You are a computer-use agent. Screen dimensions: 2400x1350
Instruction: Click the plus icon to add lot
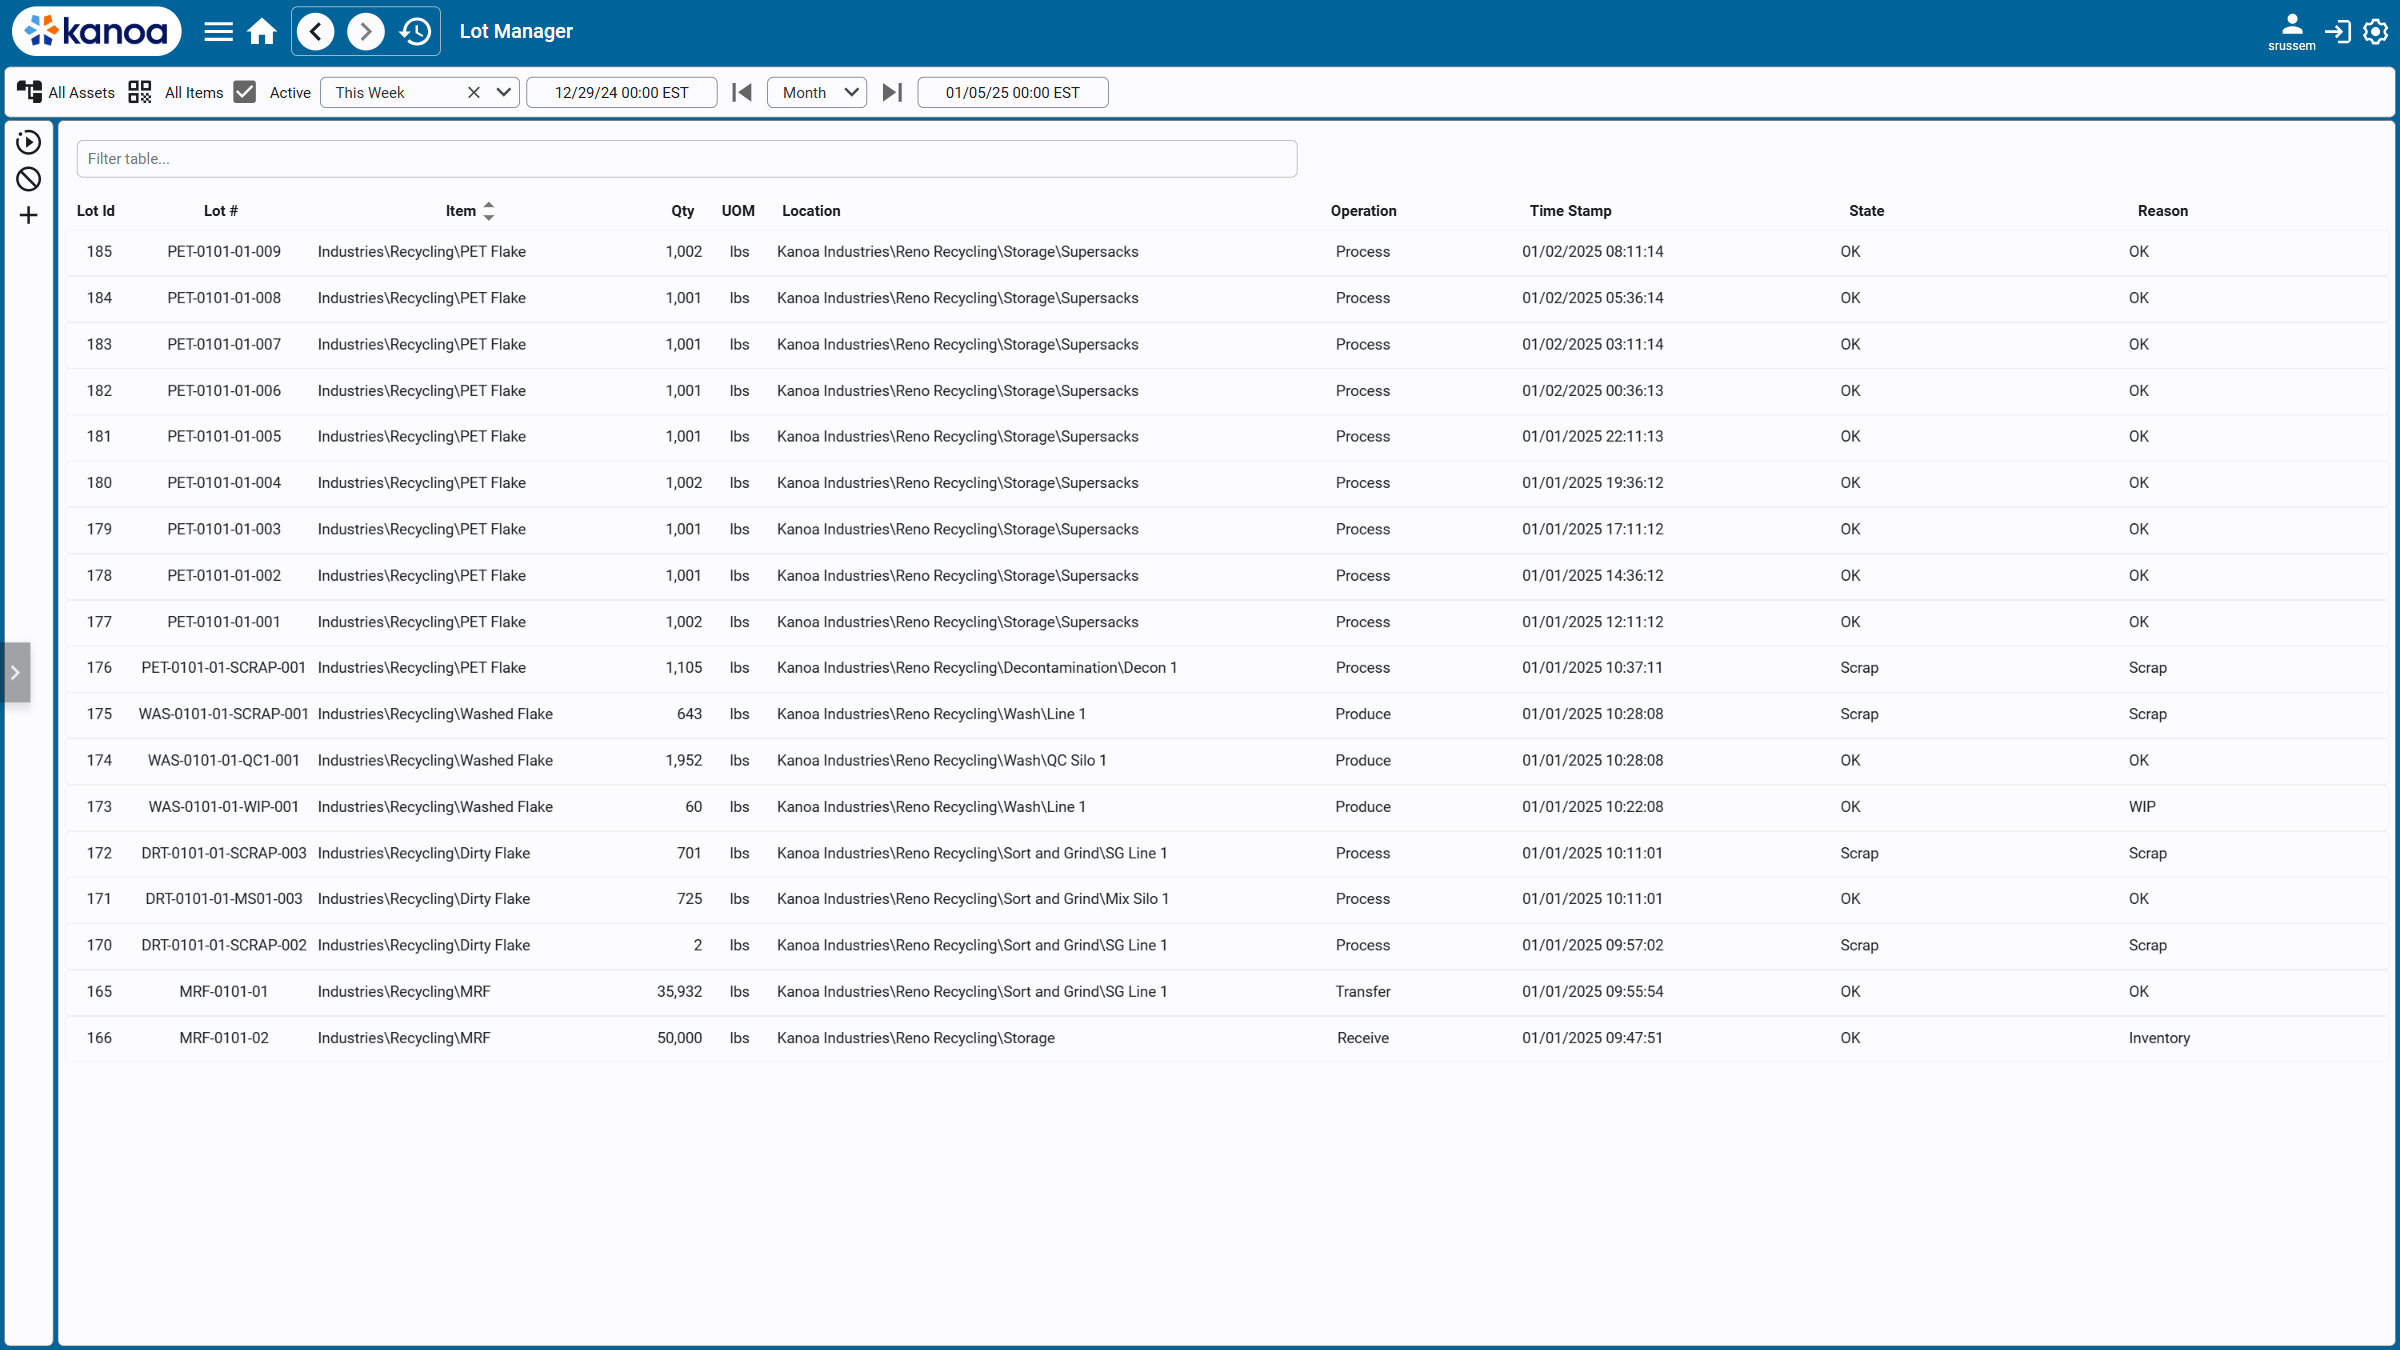28,215
